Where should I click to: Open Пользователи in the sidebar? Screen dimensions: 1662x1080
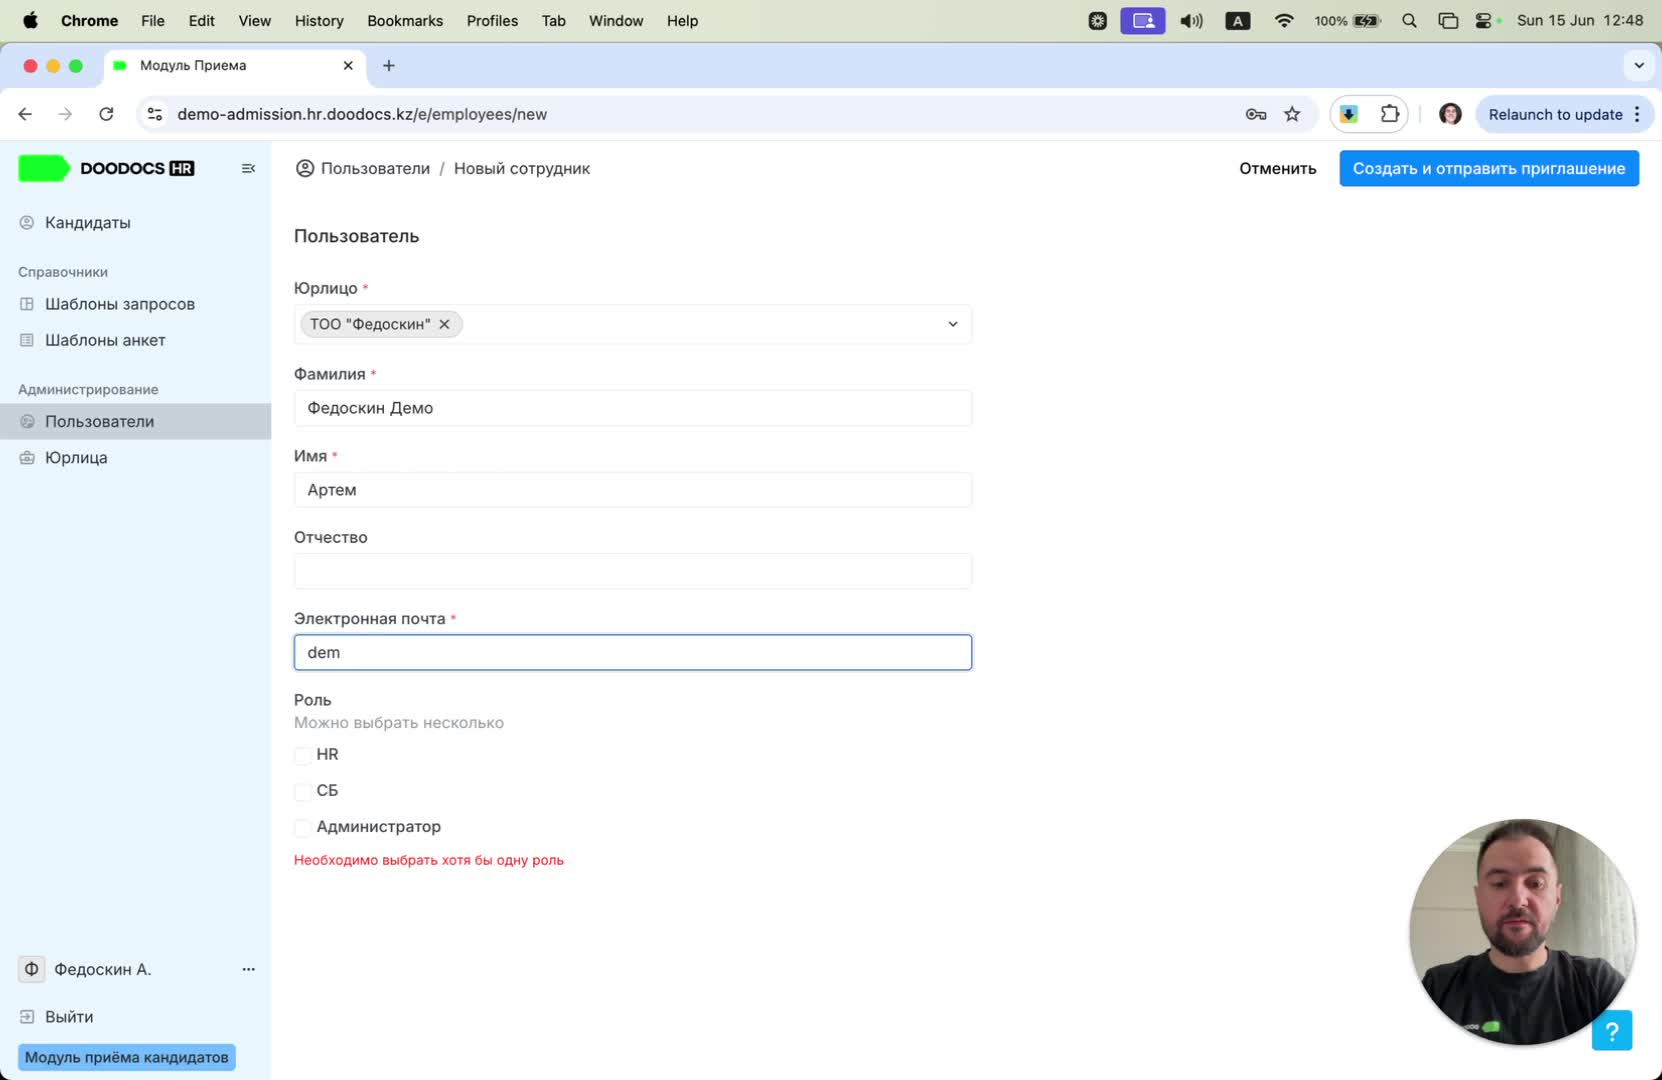click(x=135, y=422)
